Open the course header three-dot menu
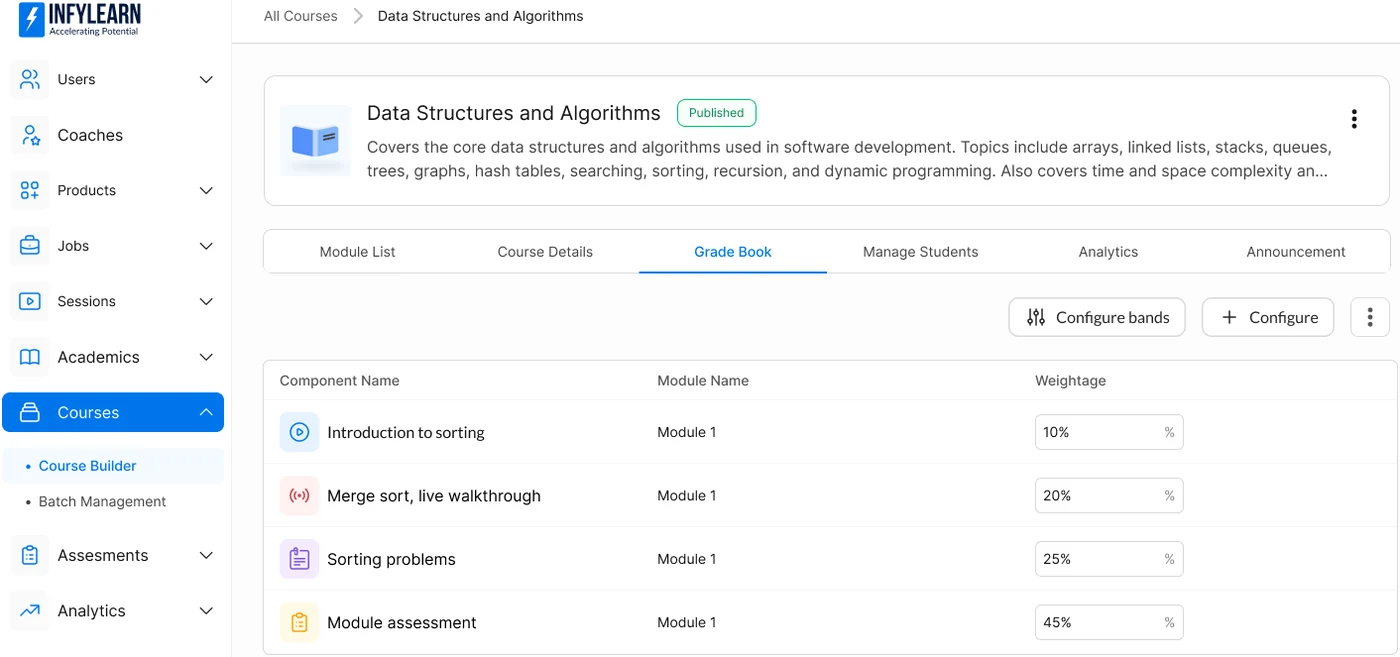Viewport: 1400px width, 657px height. tap(1354, 119)
